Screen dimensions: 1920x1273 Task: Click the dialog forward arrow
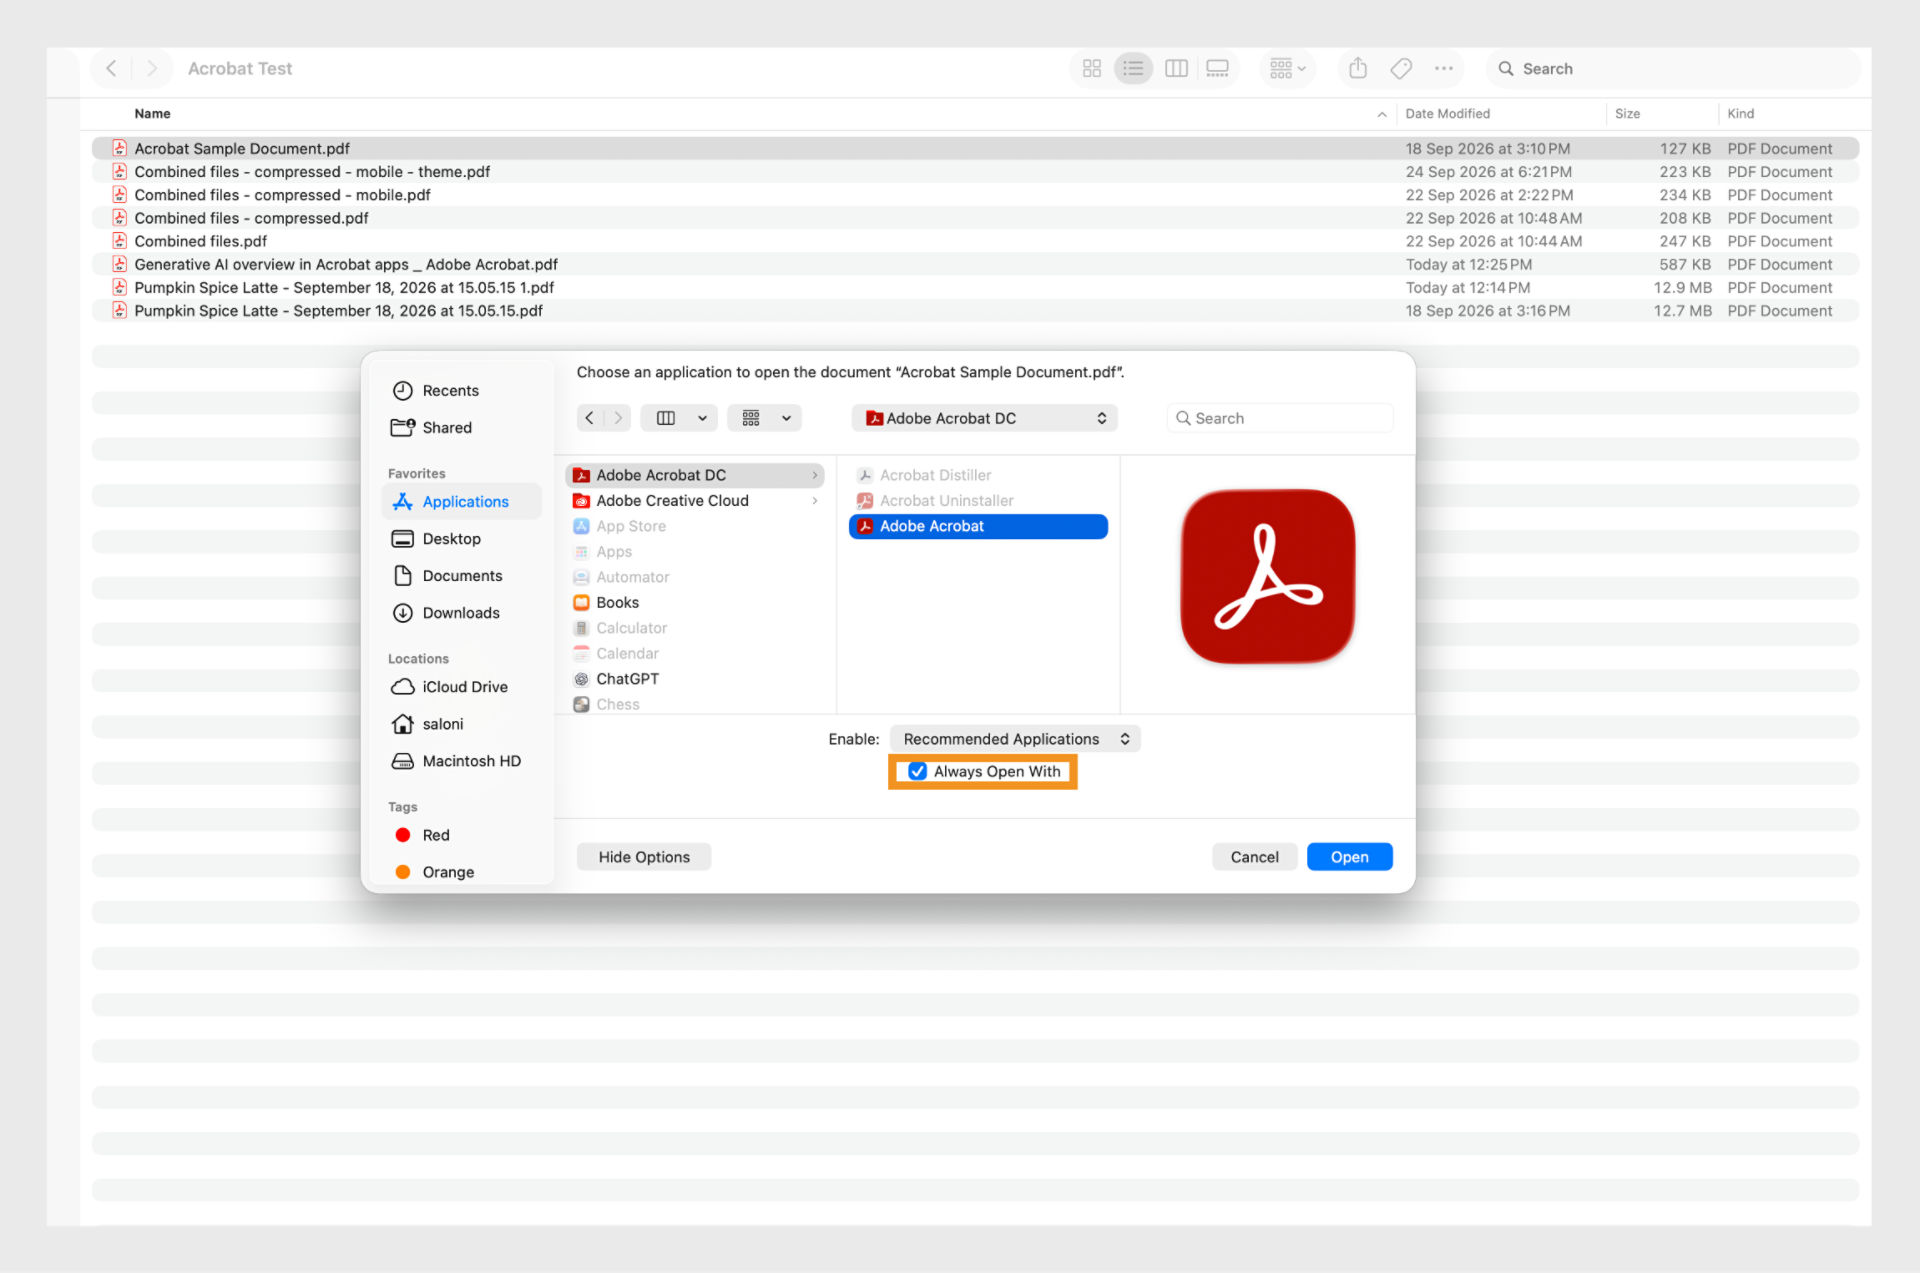point(618,418)
